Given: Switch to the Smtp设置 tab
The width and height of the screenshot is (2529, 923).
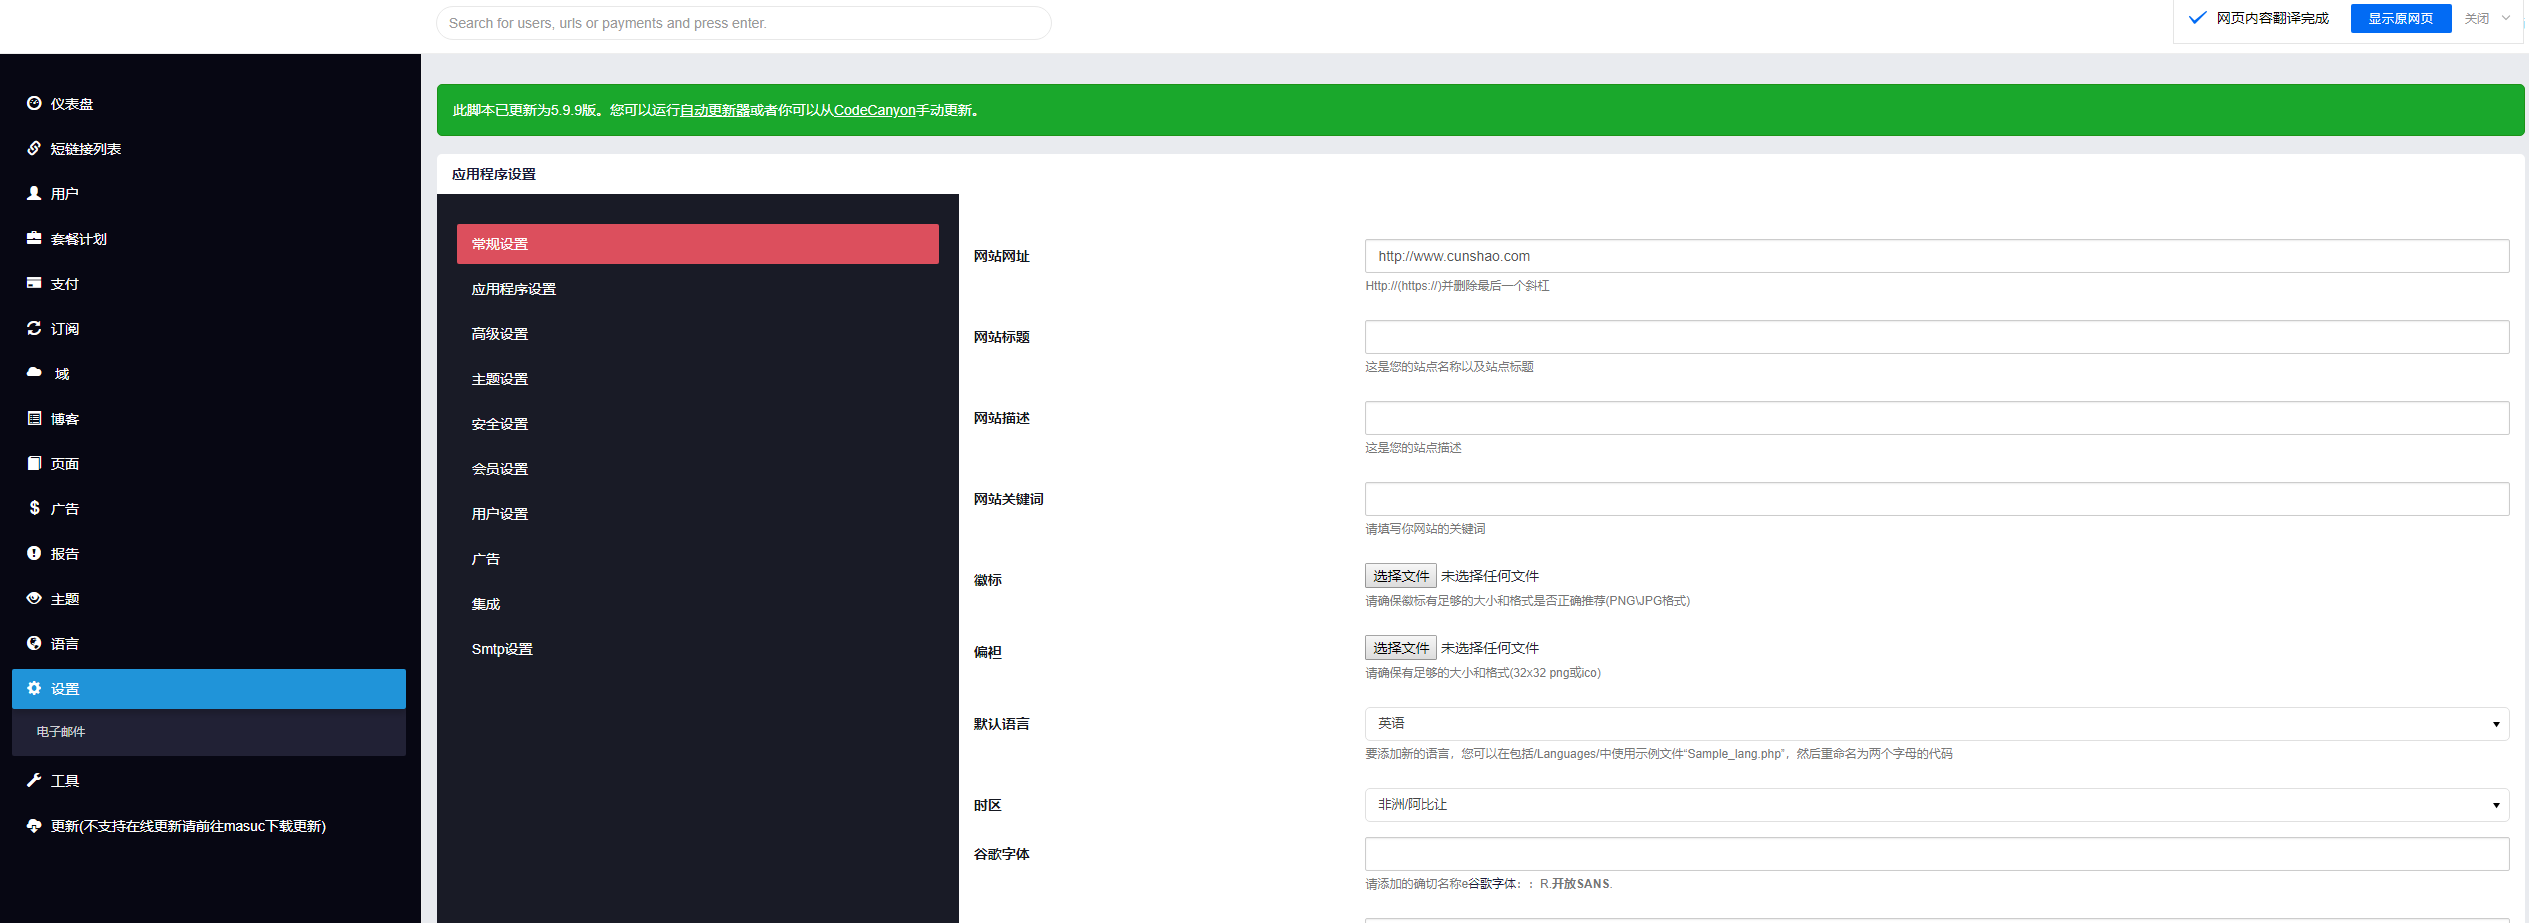Looking at the screenshot, I should pyautogui.click(x=502, y=648).
